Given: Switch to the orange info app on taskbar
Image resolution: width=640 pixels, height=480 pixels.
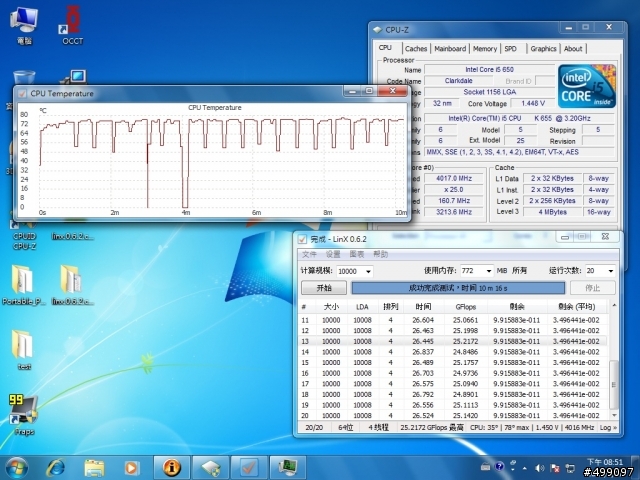Looking at the screenshot, I should (171, 468).
